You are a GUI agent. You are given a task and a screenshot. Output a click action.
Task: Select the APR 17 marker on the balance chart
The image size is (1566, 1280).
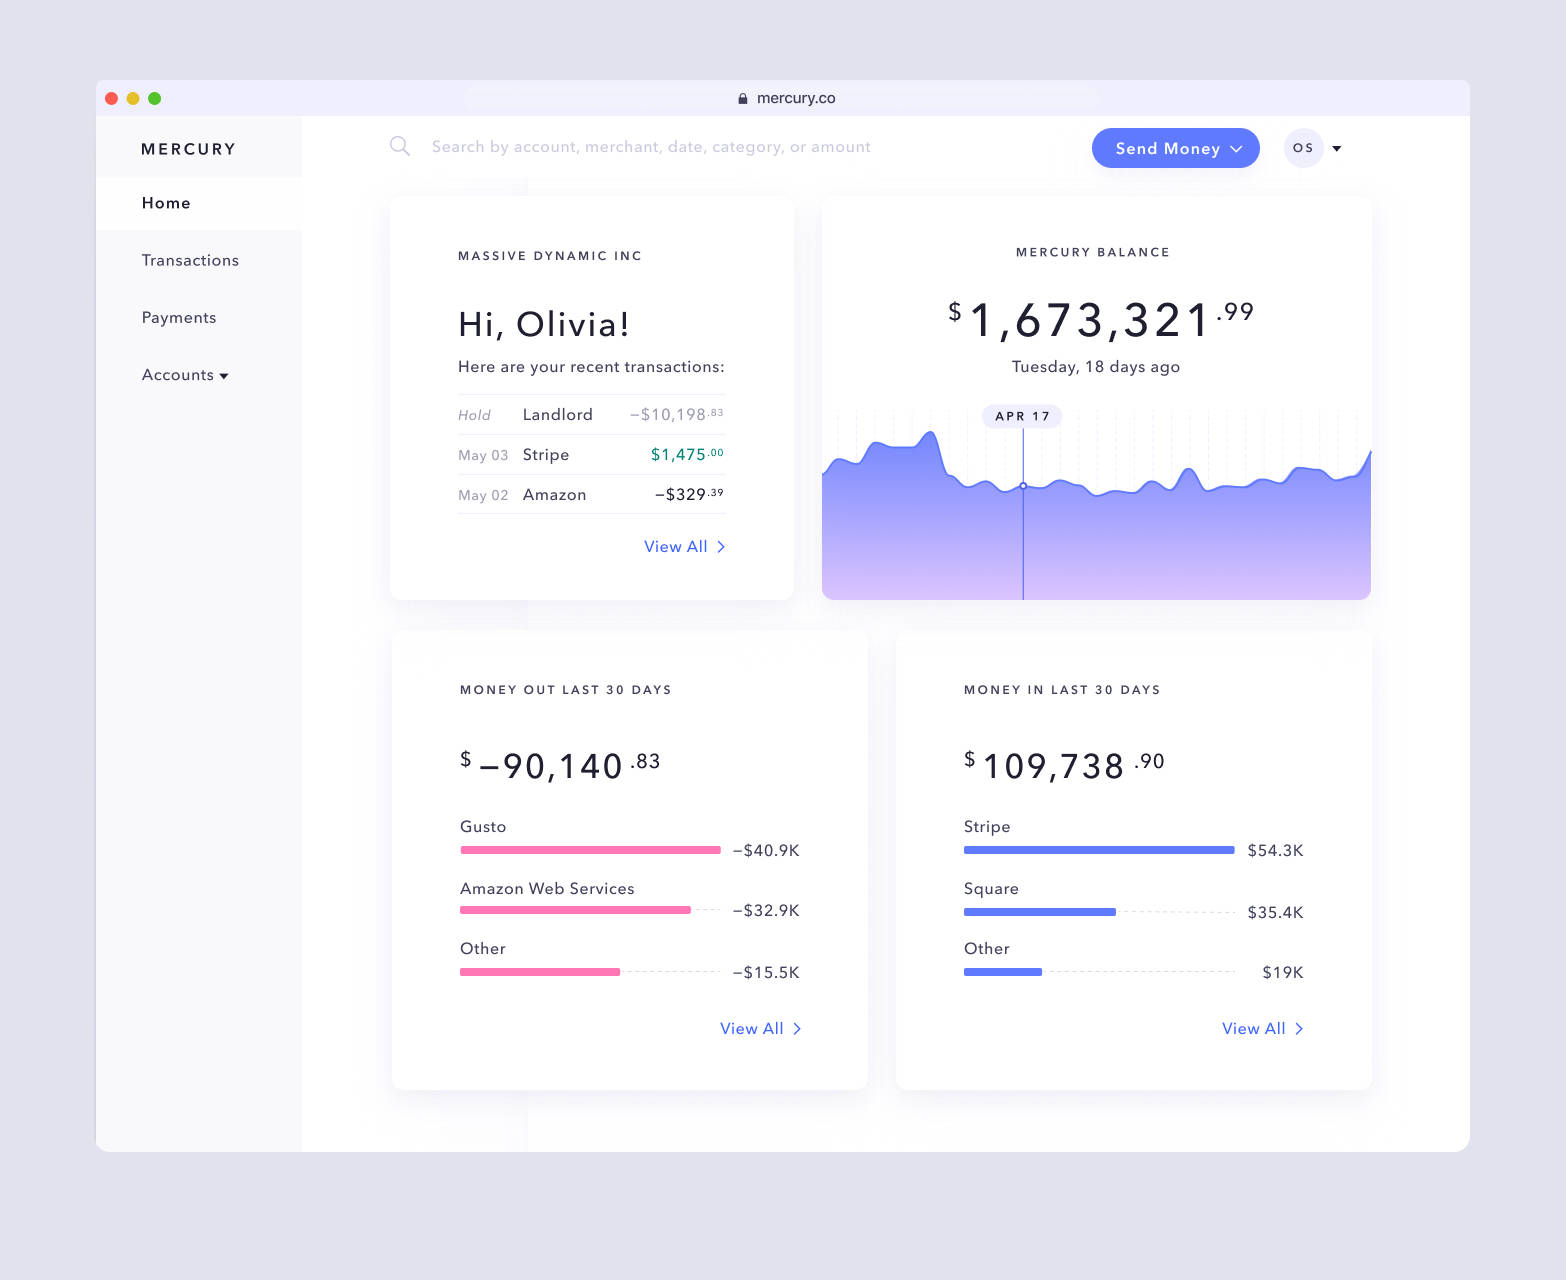(x=1022, y=416)
